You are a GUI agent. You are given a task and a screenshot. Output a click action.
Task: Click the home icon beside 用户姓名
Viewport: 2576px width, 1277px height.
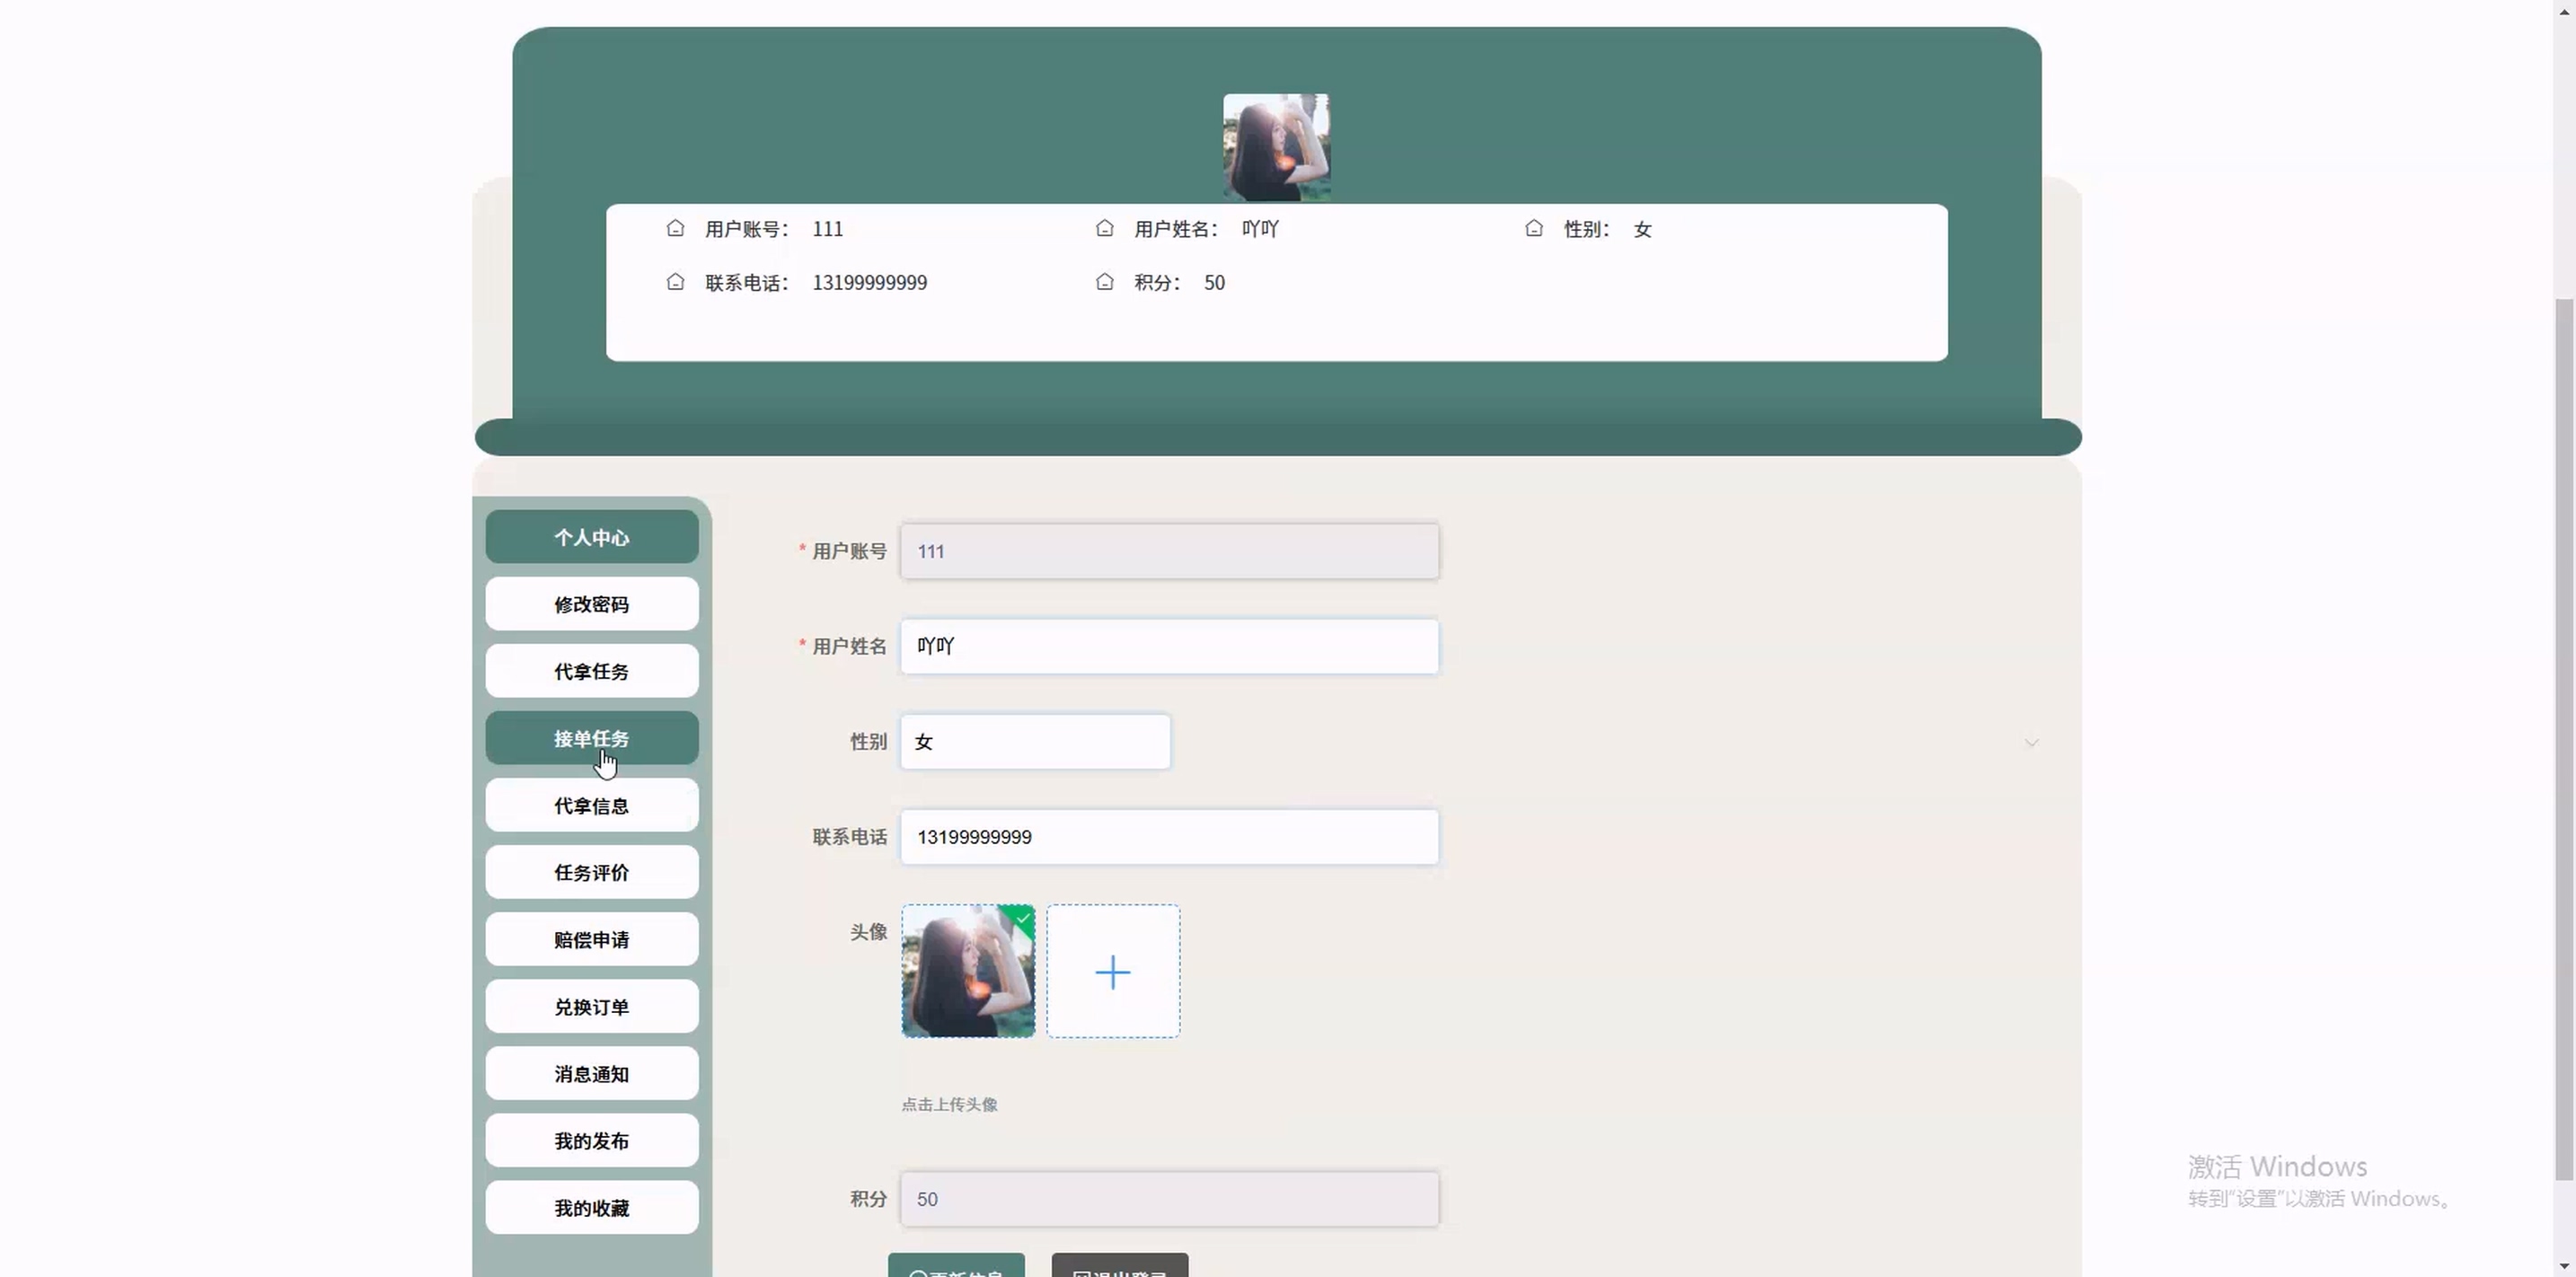(x=1104, y=229)
